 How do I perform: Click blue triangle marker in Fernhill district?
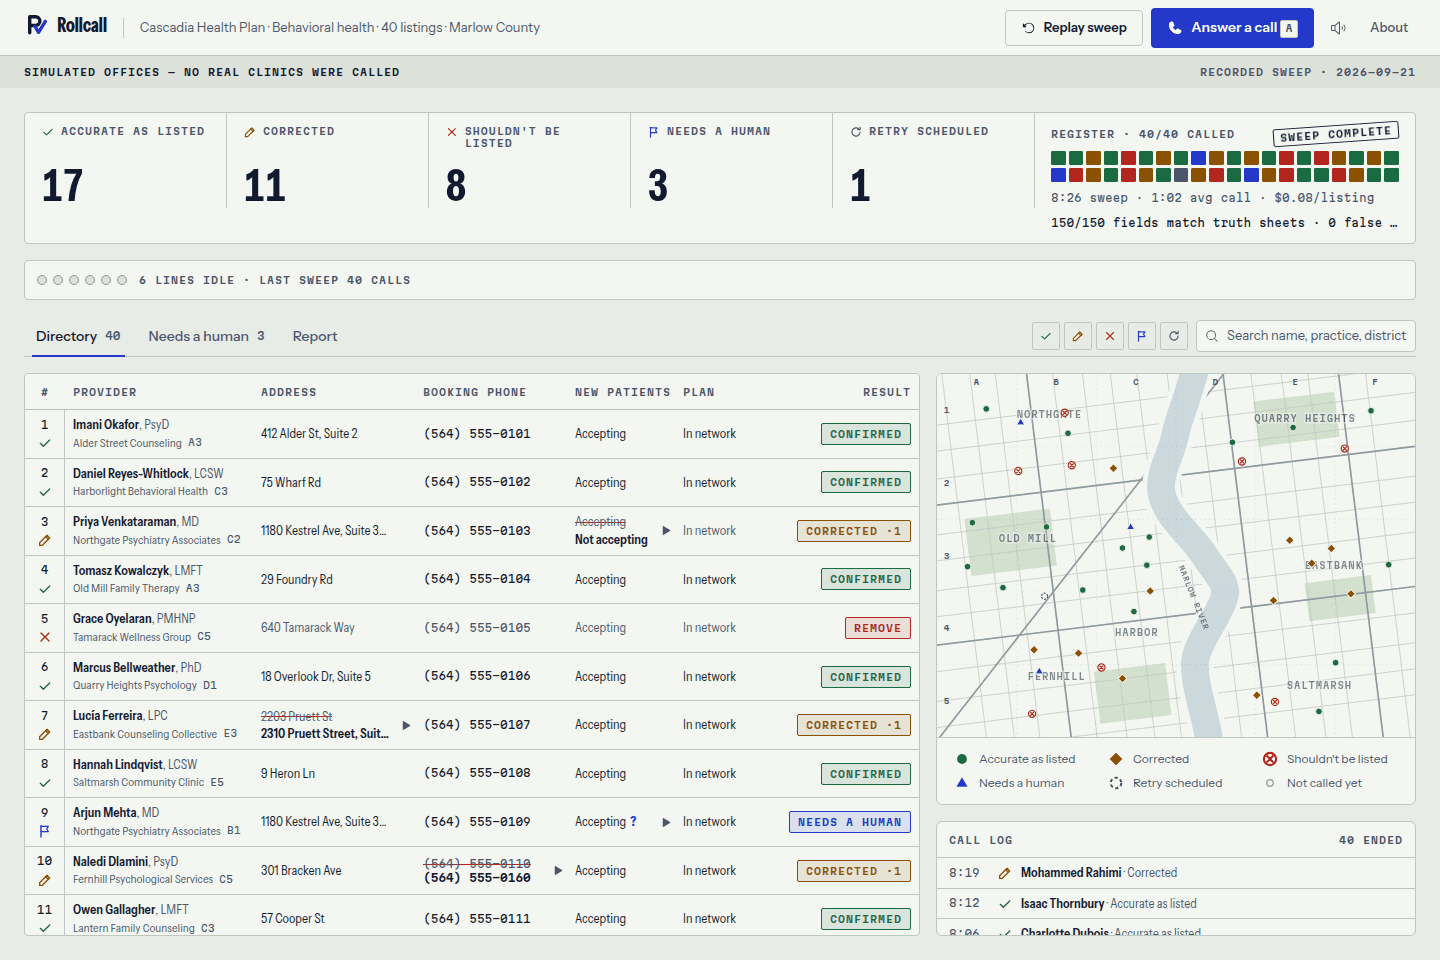click(1039, 670)
